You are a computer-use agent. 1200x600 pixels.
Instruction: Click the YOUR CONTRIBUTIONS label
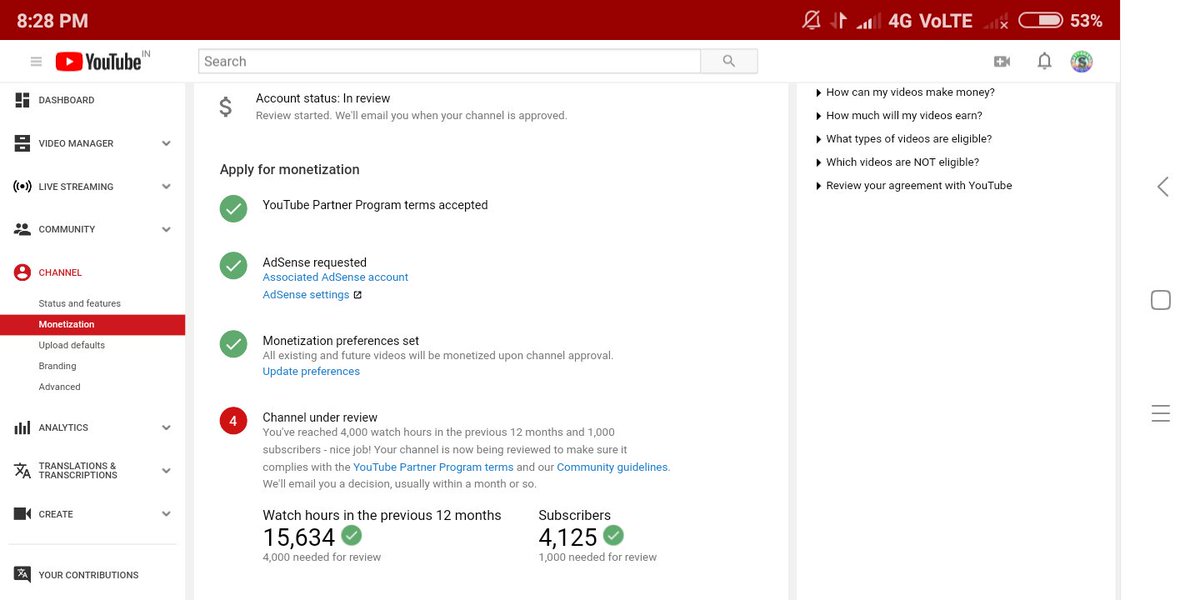click(88, 575)
